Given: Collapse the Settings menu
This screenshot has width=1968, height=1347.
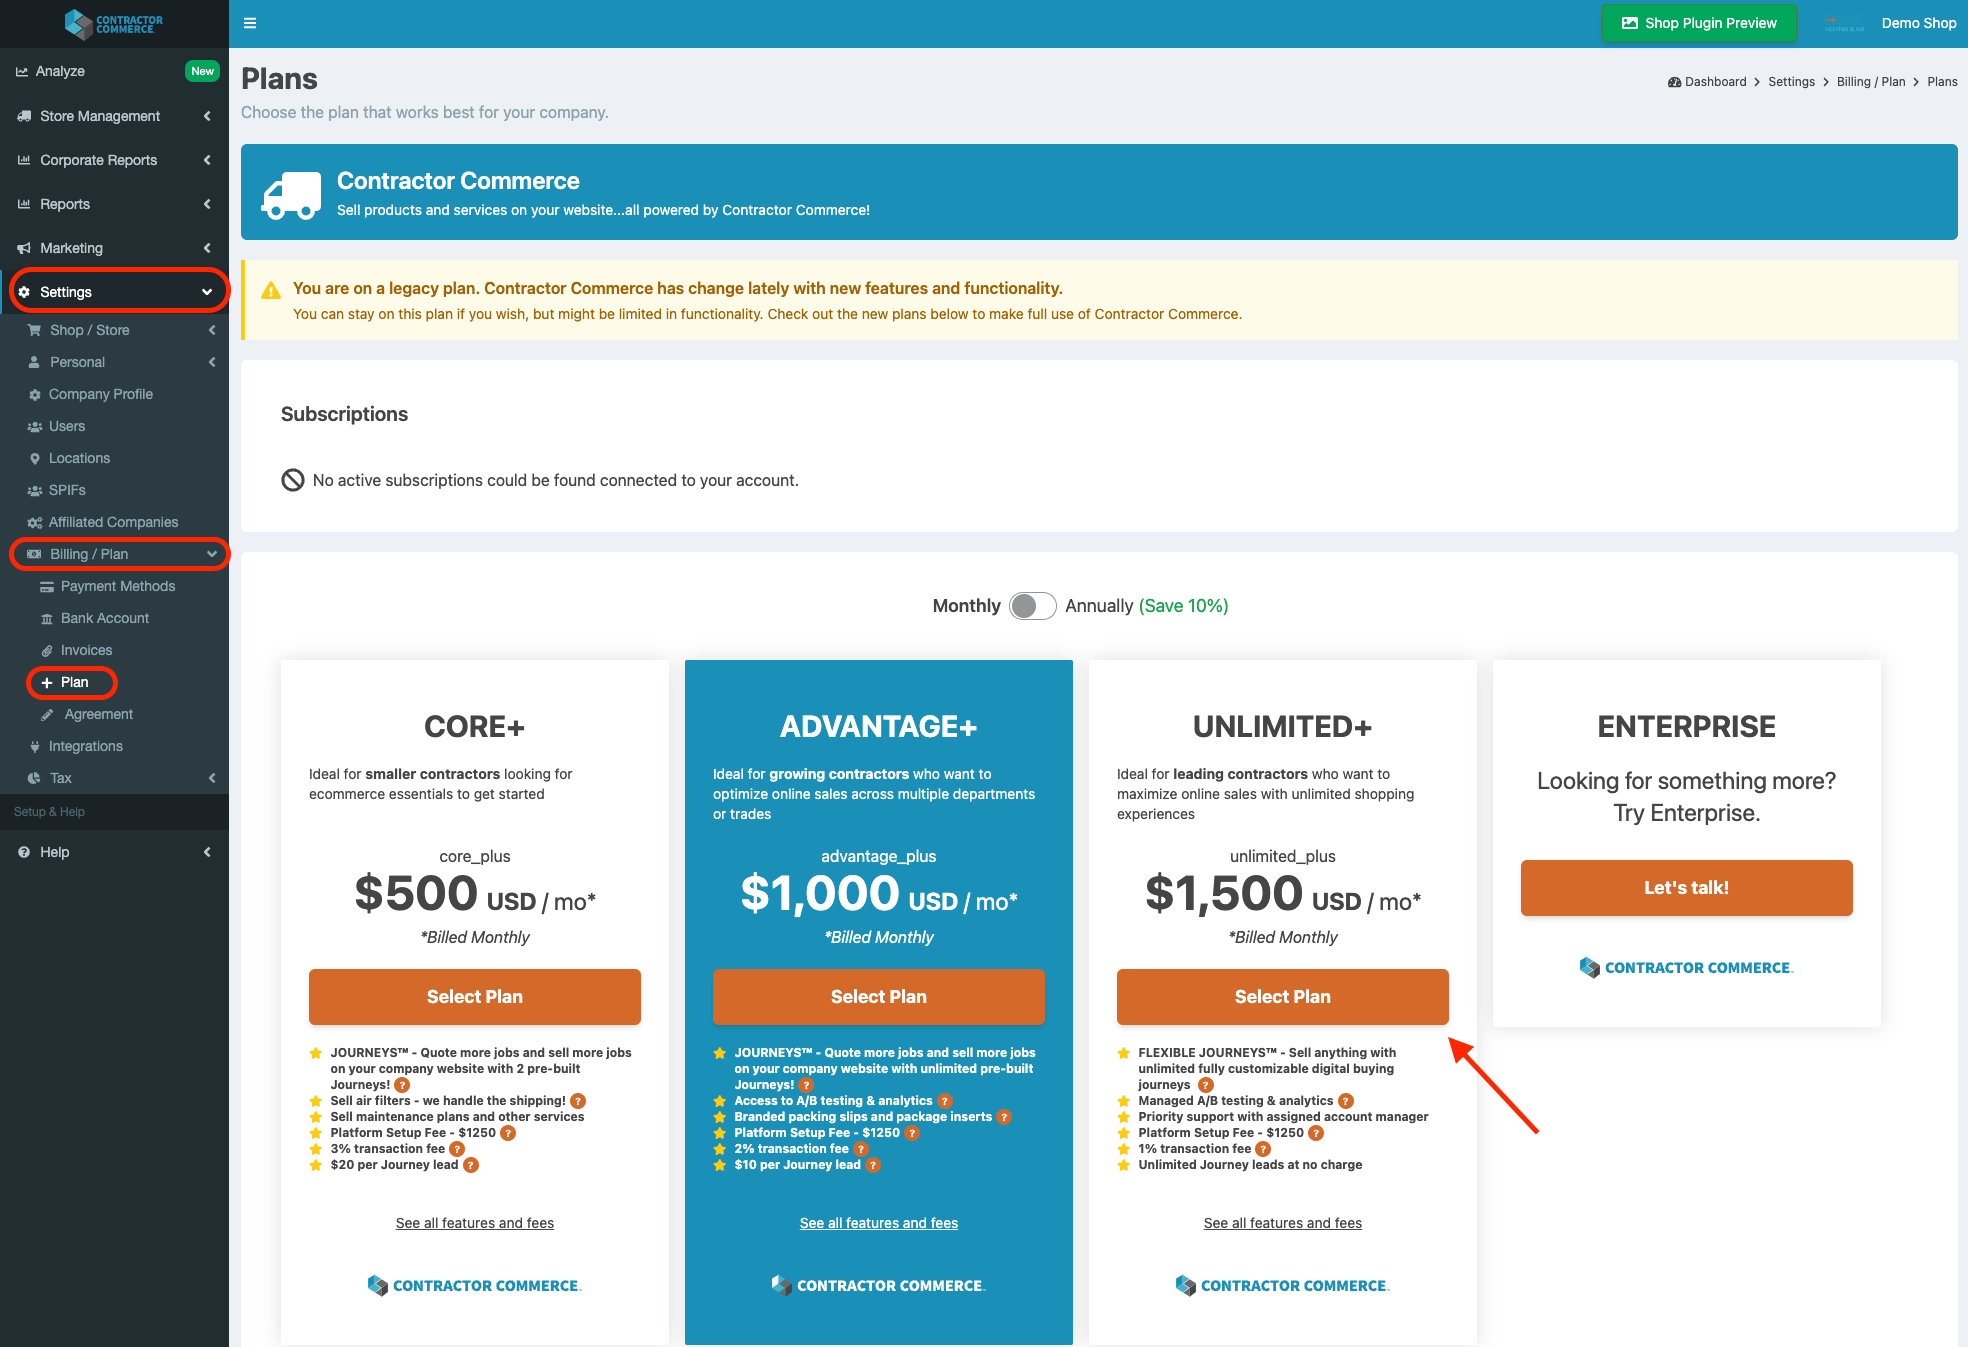Looking at the screenshot, I should click(114, 292).
